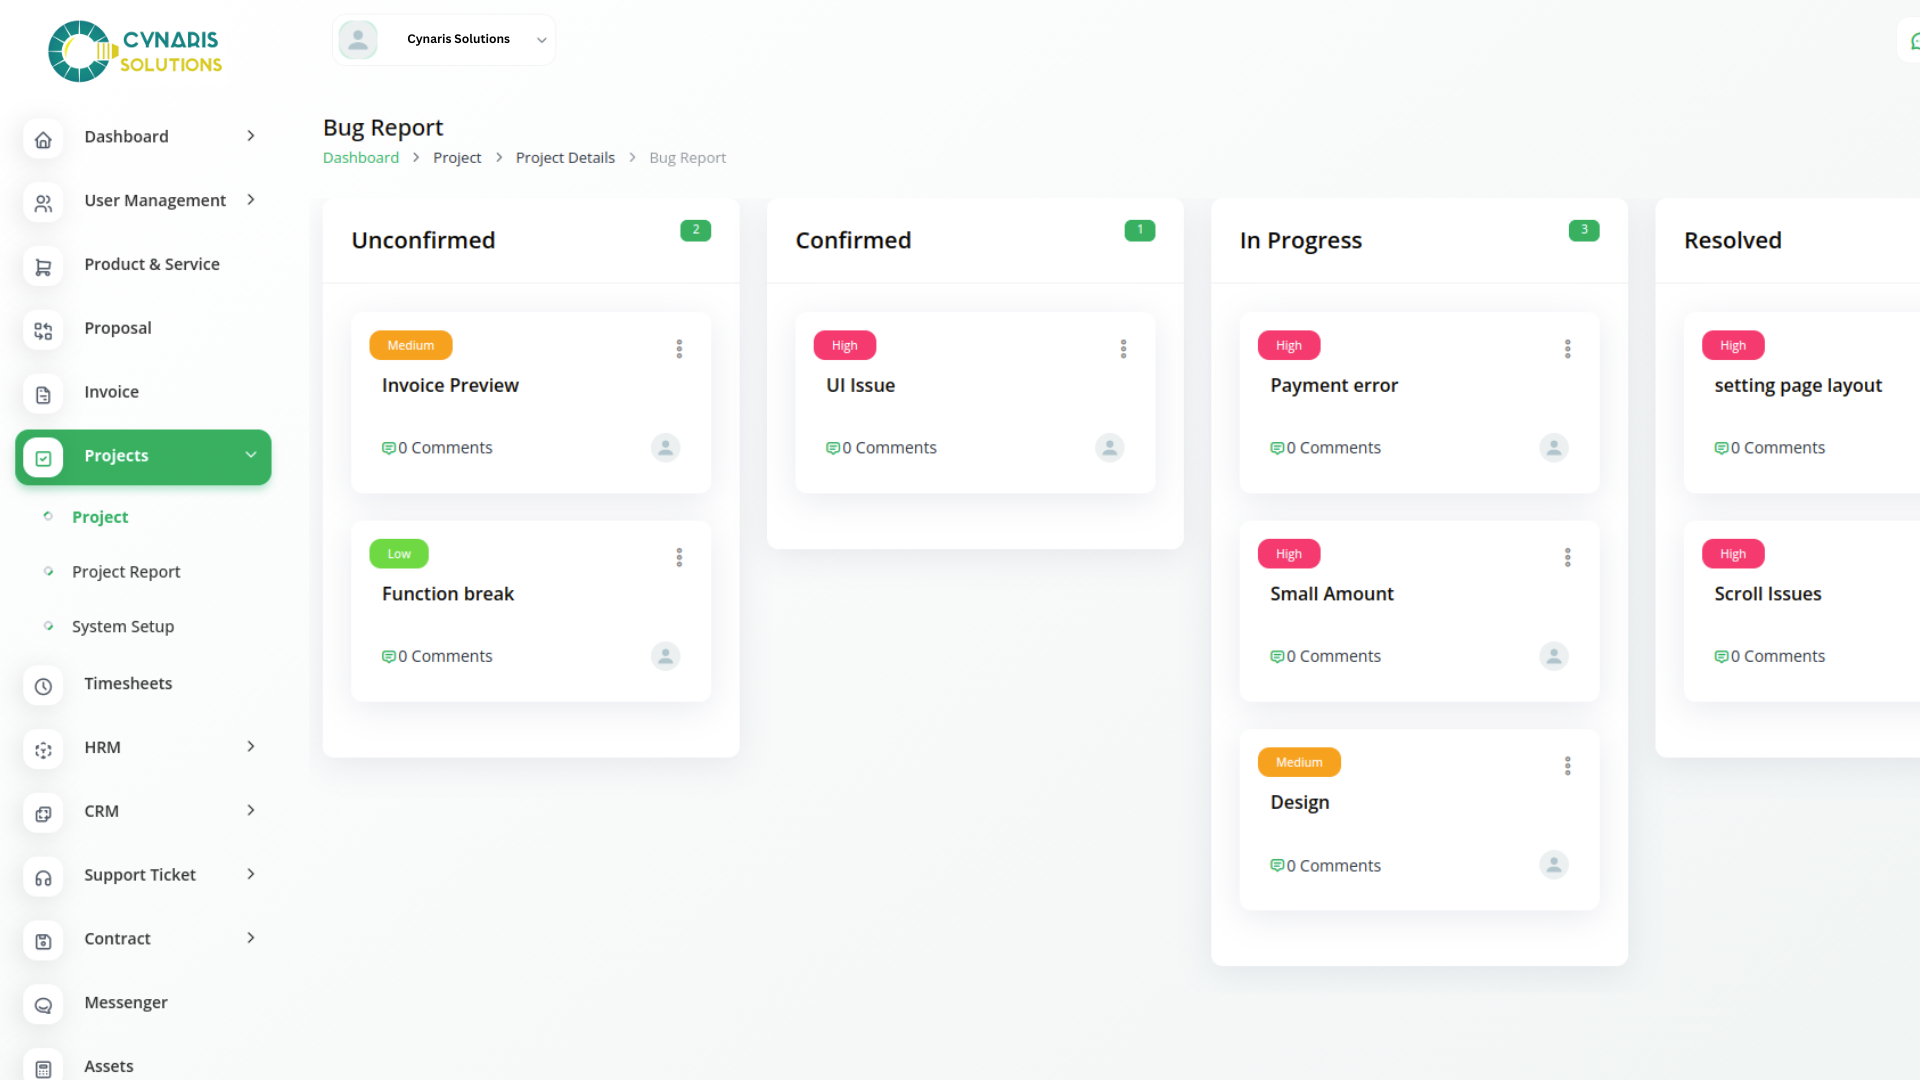Click the Dashboard home icon in the sidebar
This screenshot has height=1080, width=1920.
(43, 139)
